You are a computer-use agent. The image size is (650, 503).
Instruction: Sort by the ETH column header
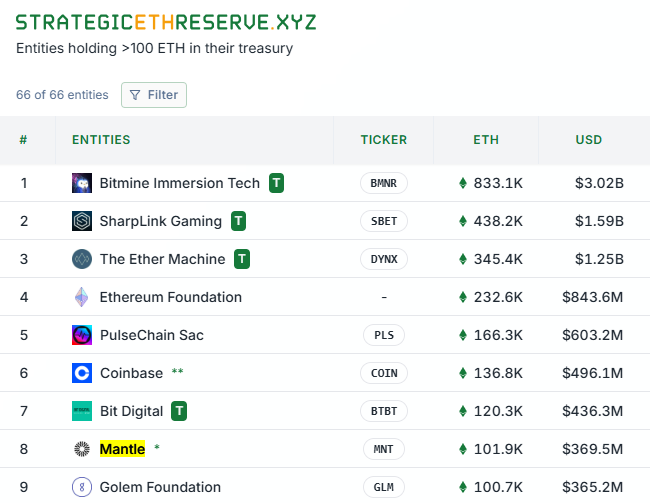[x=486, y=140]
